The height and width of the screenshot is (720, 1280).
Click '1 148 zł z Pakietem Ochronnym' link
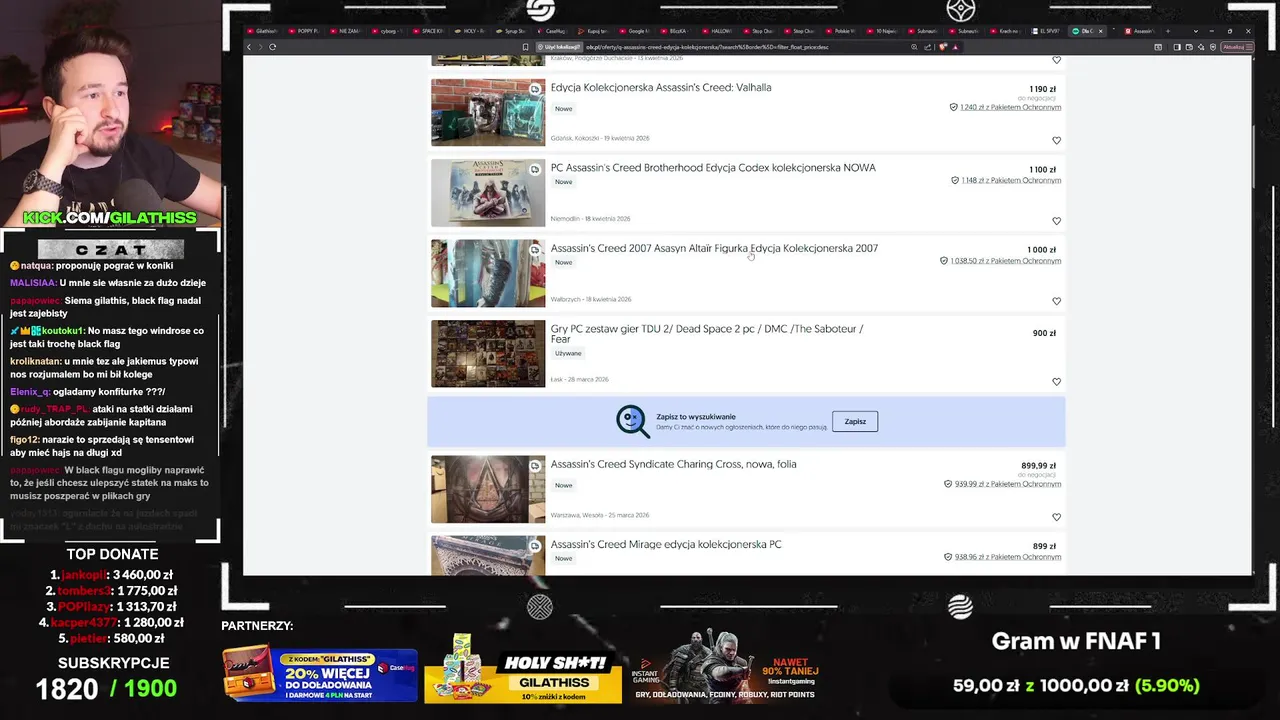coord(1011,180)
